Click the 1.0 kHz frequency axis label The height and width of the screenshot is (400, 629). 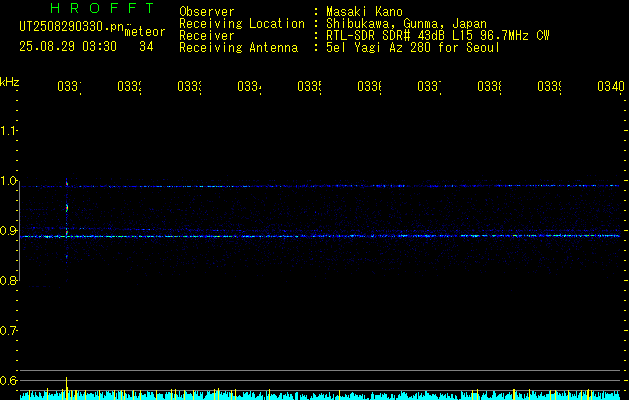(9, 181)
